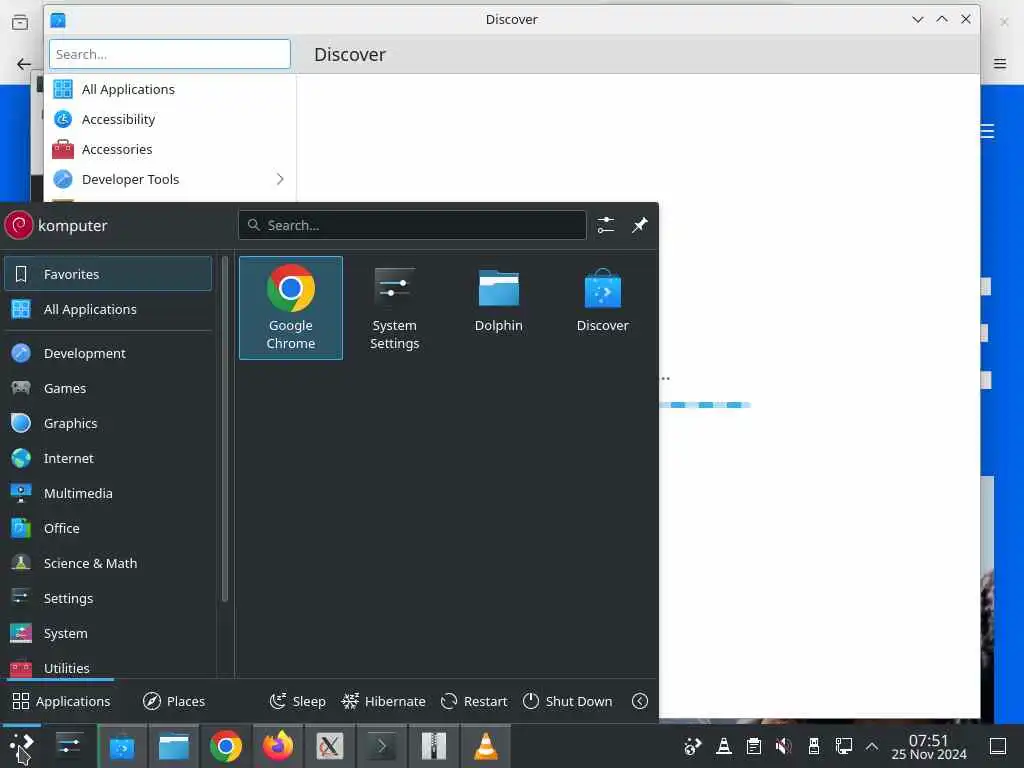The height and width of the screenshot is (768, 1024).
Task: Open the Utilities category in launcher
Action: pyautogui.click(x=108, y=666)
